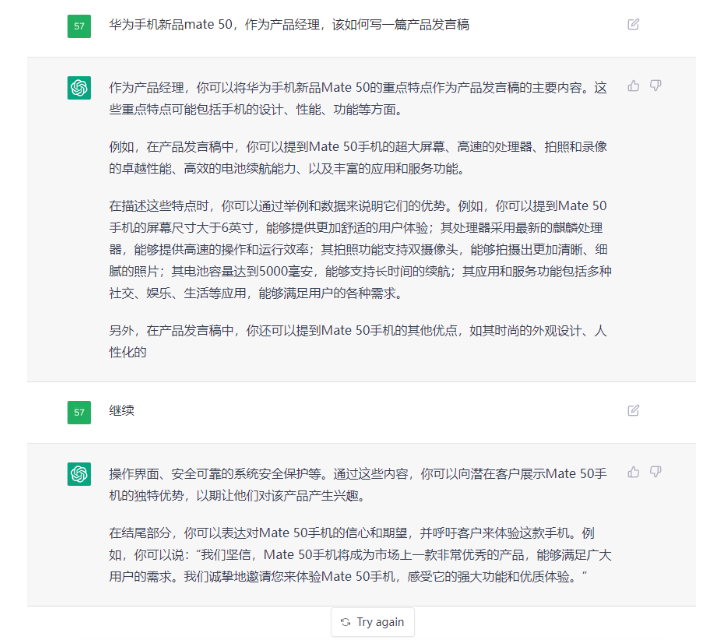Thumbs up the response after "继续"

[633, 472]
